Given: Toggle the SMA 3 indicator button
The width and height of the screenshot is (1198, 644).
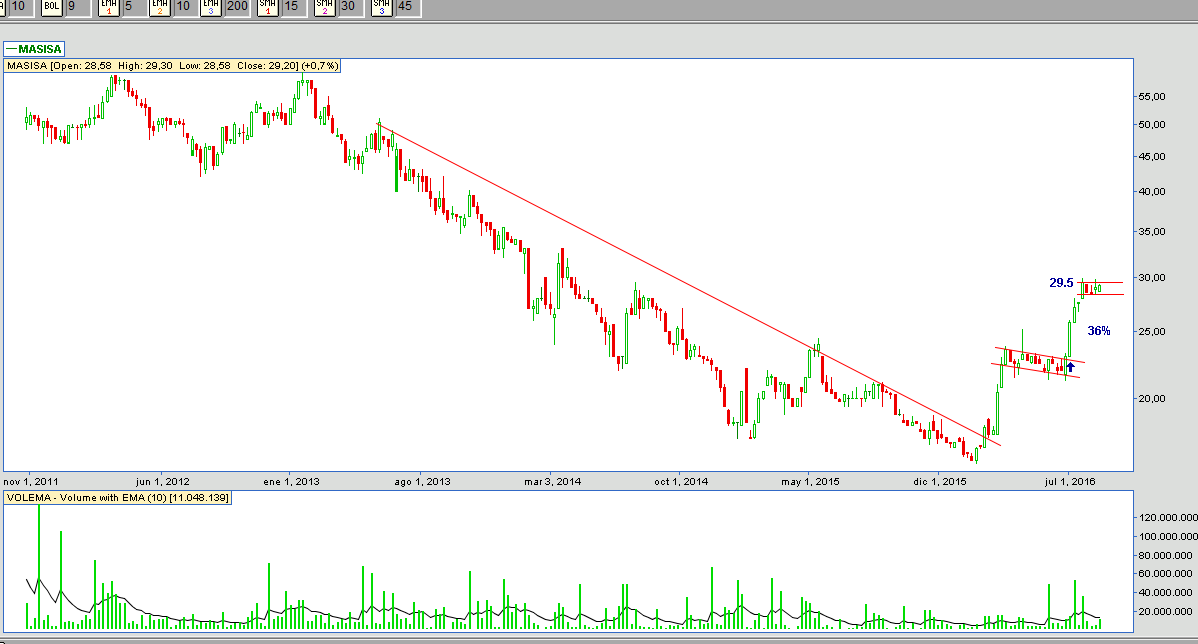Looking at the screenshot, I should point(381,6).
